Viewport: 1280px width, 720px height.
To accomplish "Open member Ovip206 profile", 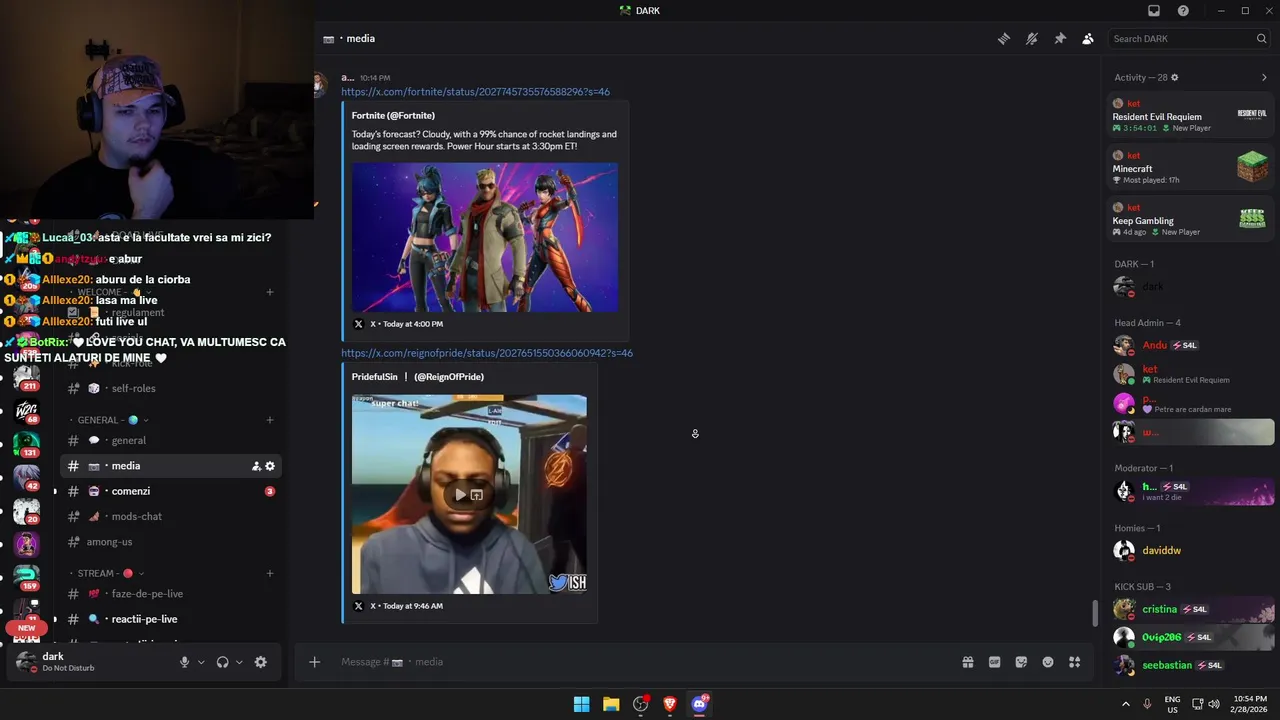I will [1190, 637].
